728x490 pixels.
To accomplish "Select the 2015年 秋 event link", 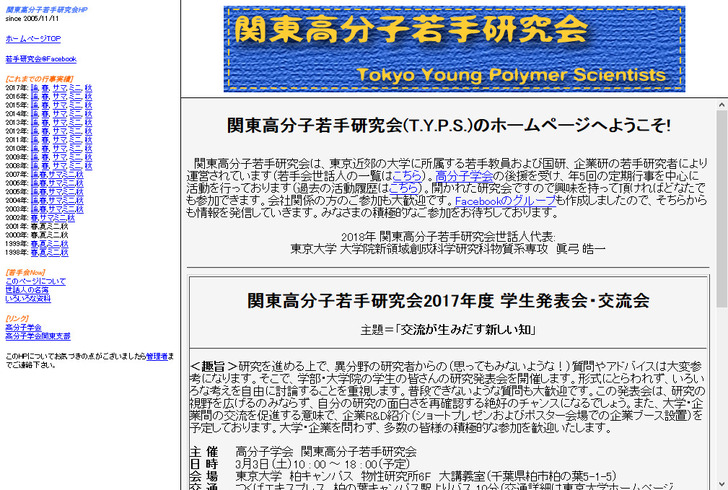I will [88, 105].
